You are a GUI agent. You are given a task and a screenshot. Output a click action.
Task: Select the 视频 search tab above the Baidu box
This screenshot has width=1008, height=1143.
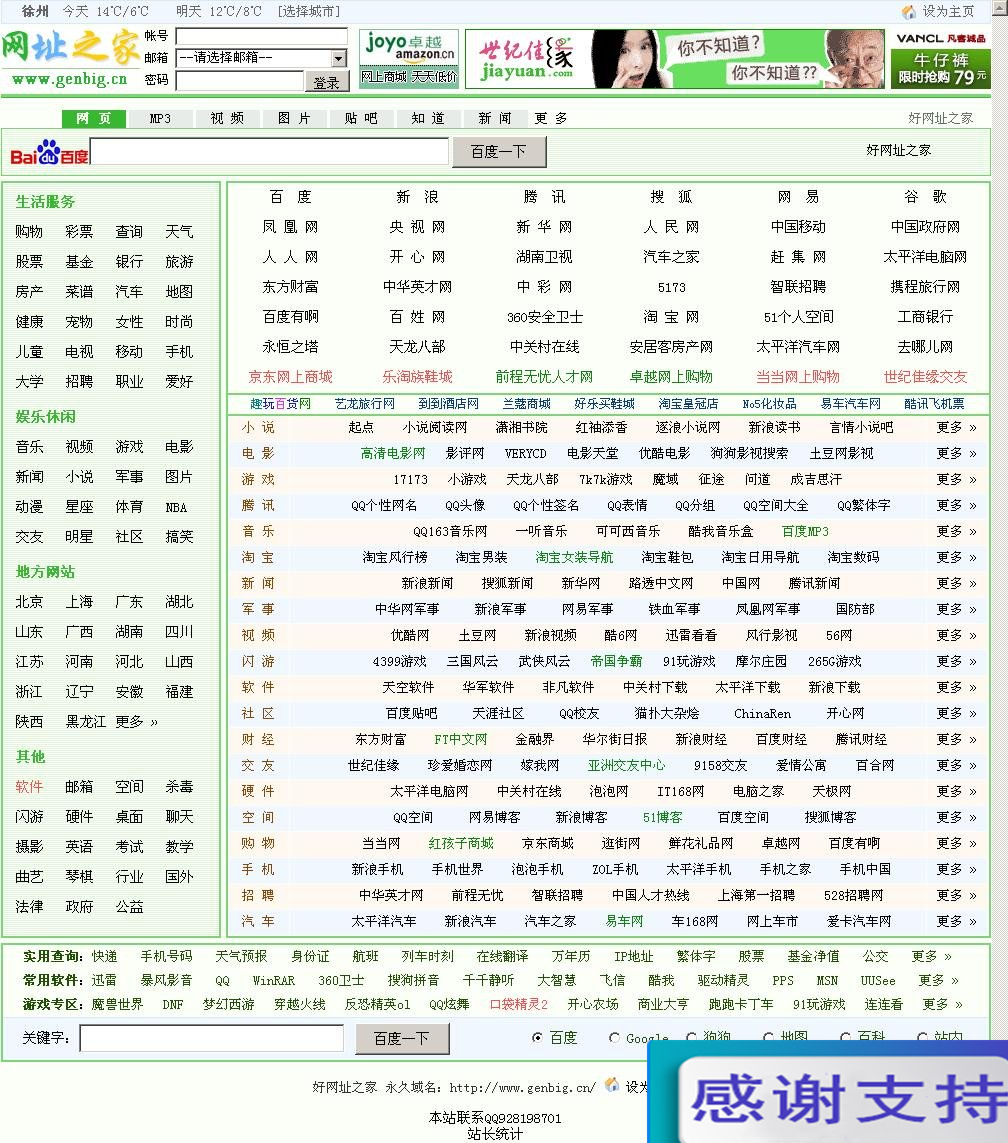[x=227, y=118]
